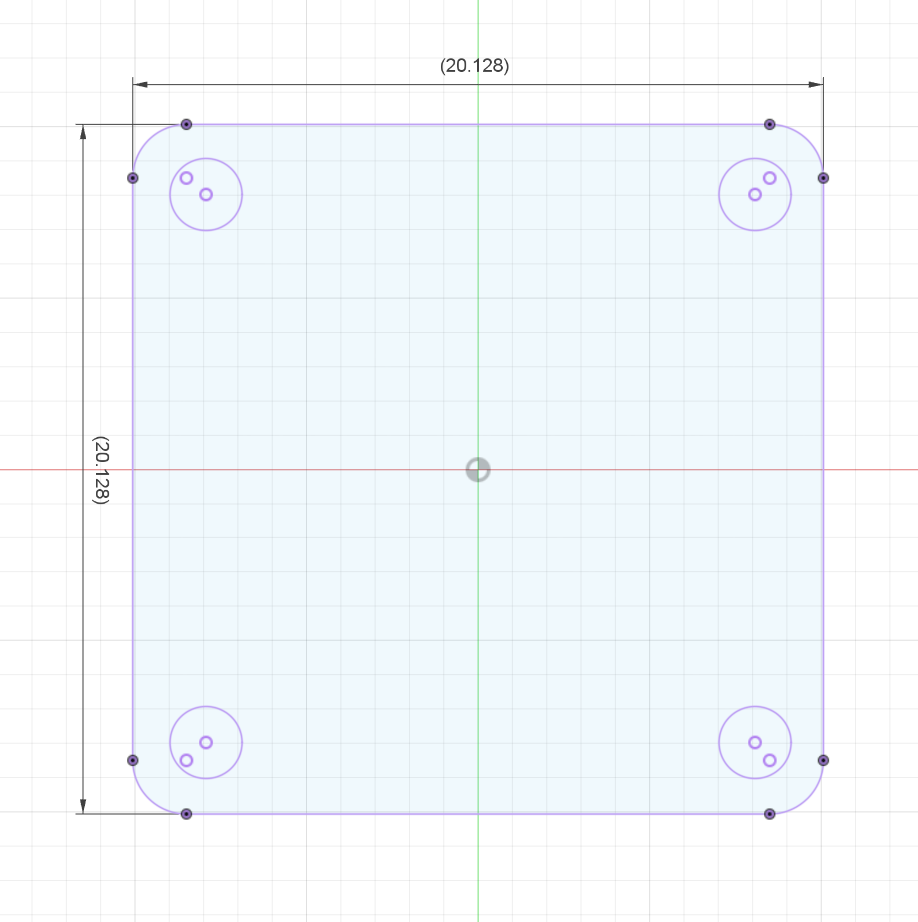Select the green vertical axis line

[x=478, y=300]
